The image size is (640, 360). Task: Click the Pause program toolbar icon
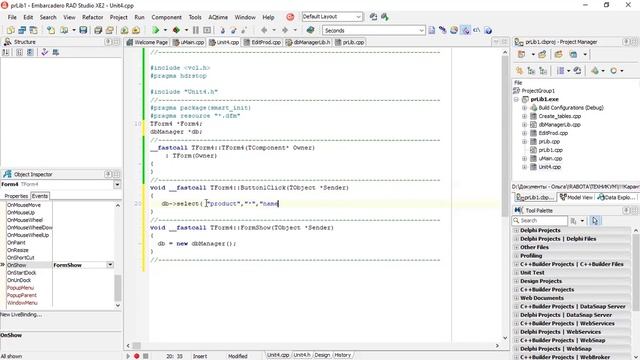[196, 30]
